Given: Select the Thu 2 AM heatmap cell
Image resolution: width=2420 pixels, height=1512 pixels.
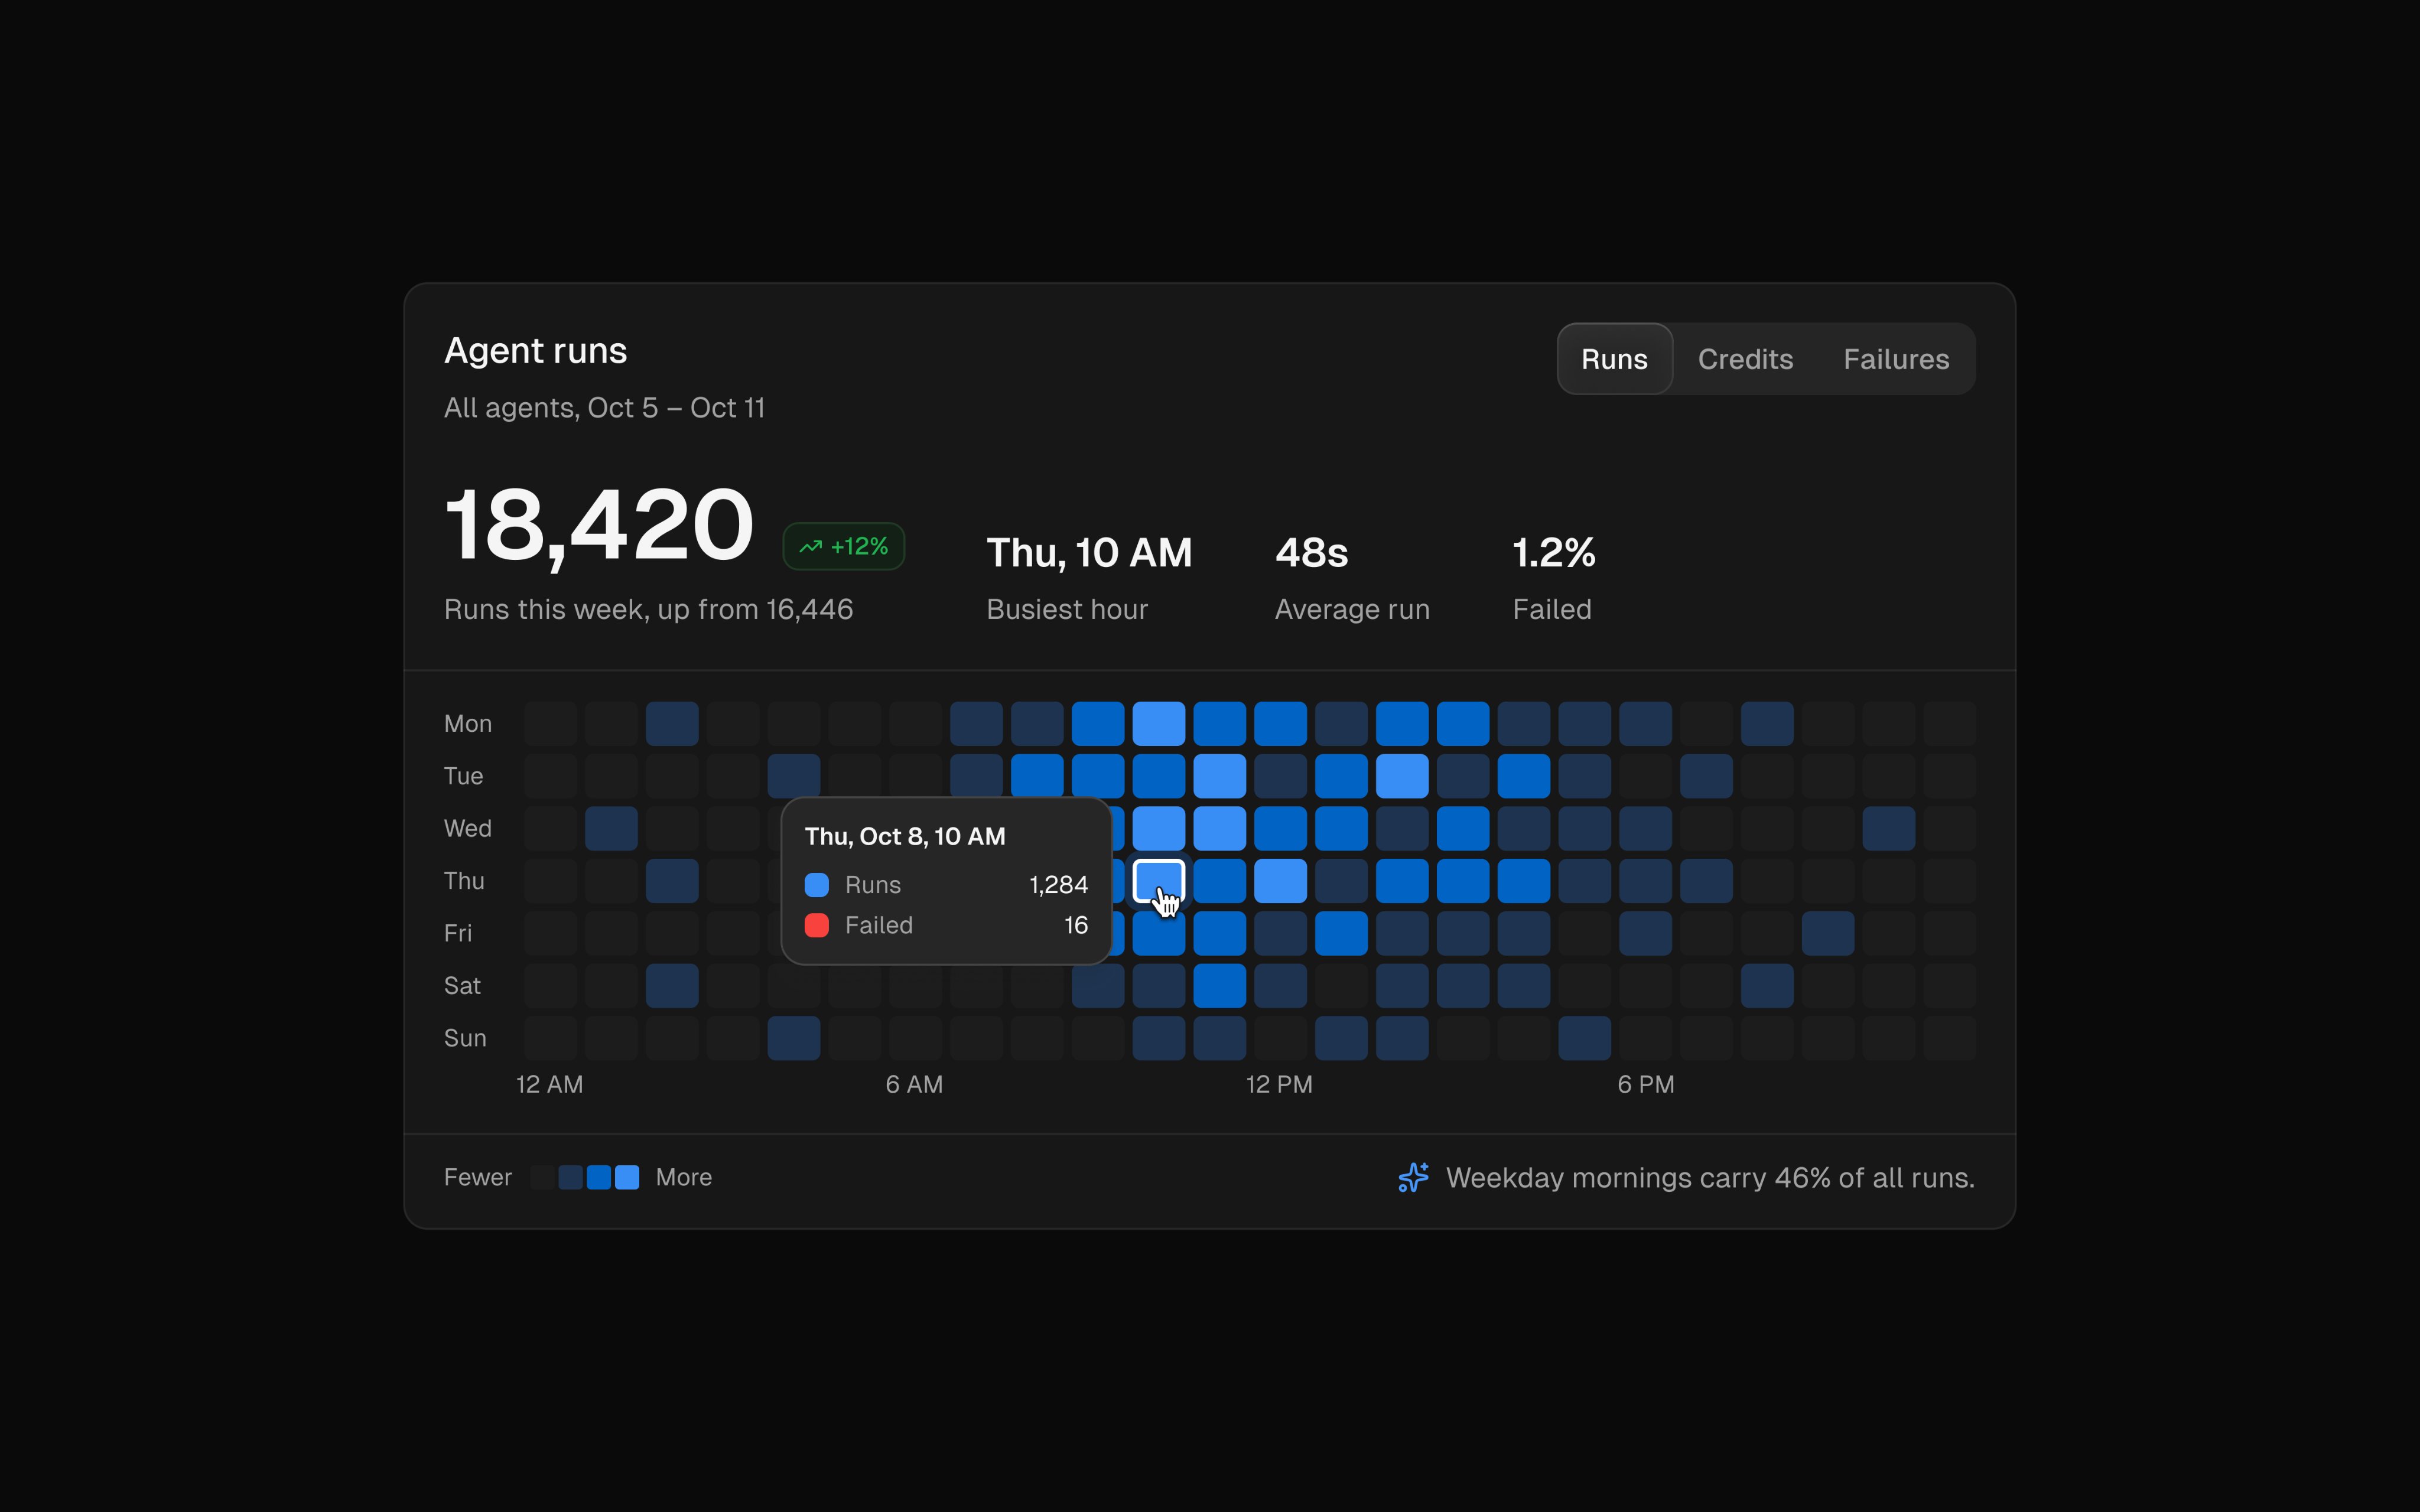Looking at the screenshot, I should pyautogui.click(x=672, y=881).
